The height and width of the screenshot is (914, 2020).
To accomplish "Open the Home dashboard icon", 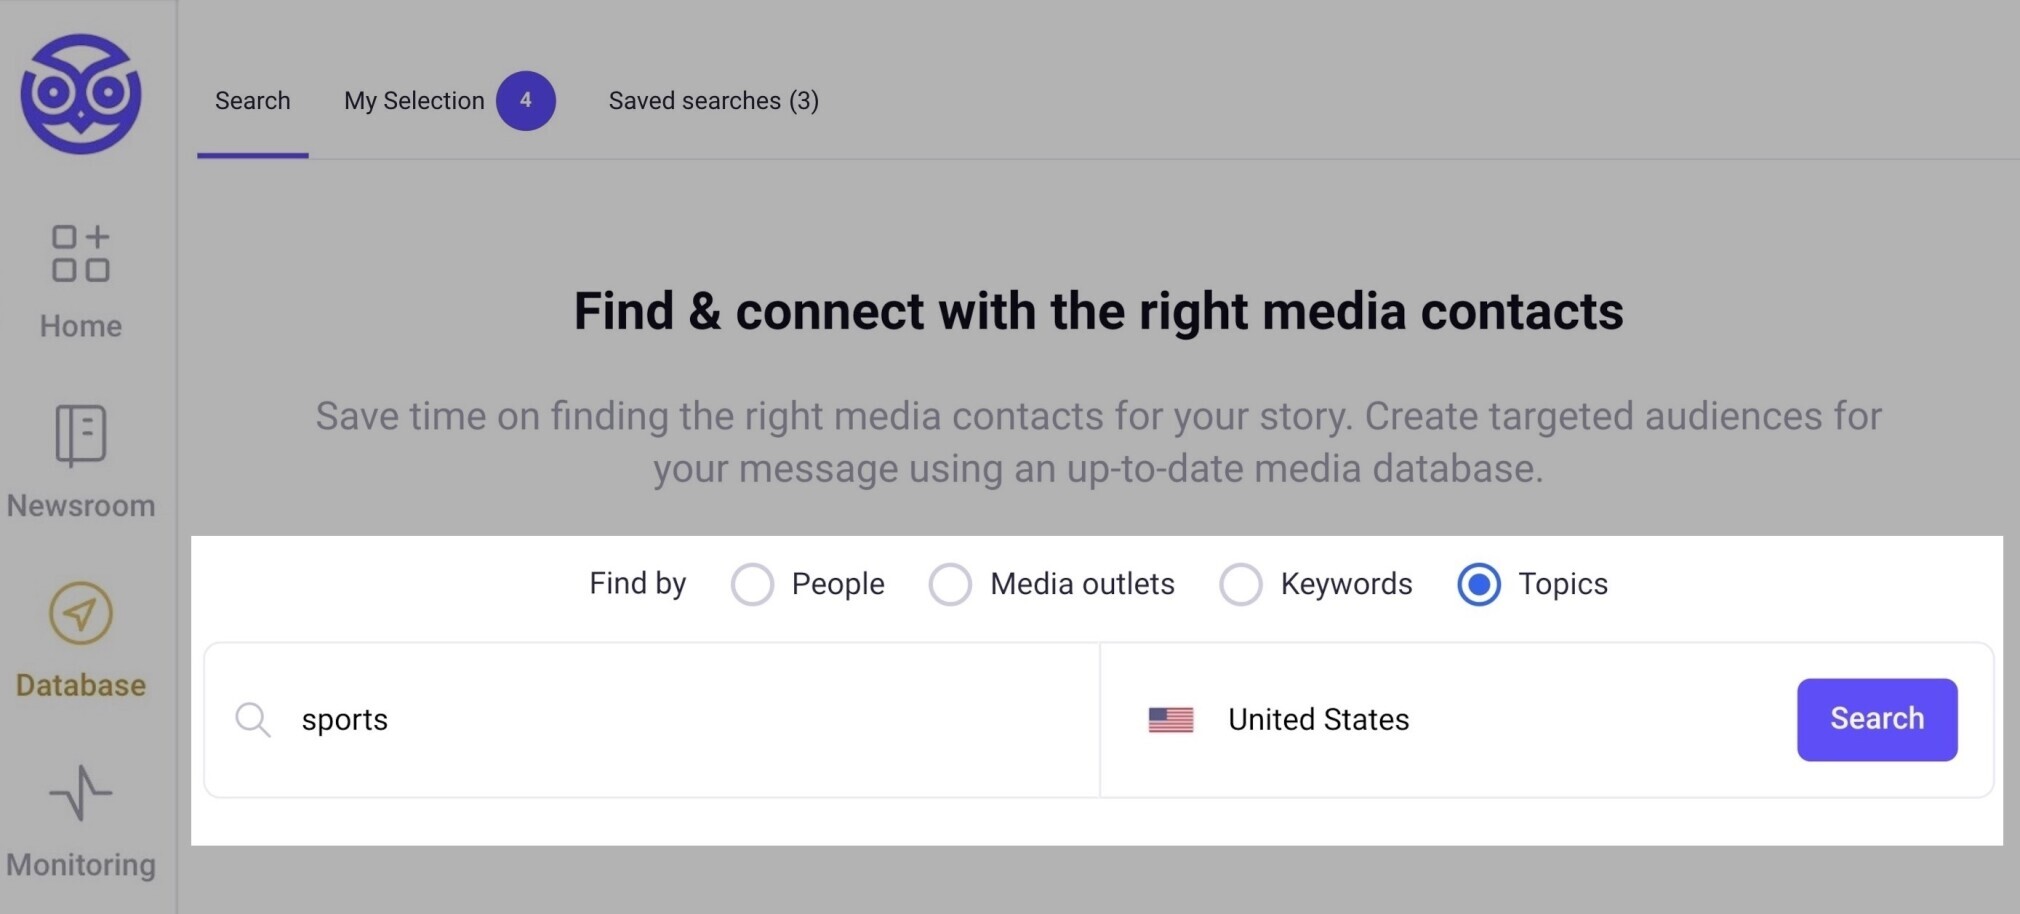I will tap(81, 253).
